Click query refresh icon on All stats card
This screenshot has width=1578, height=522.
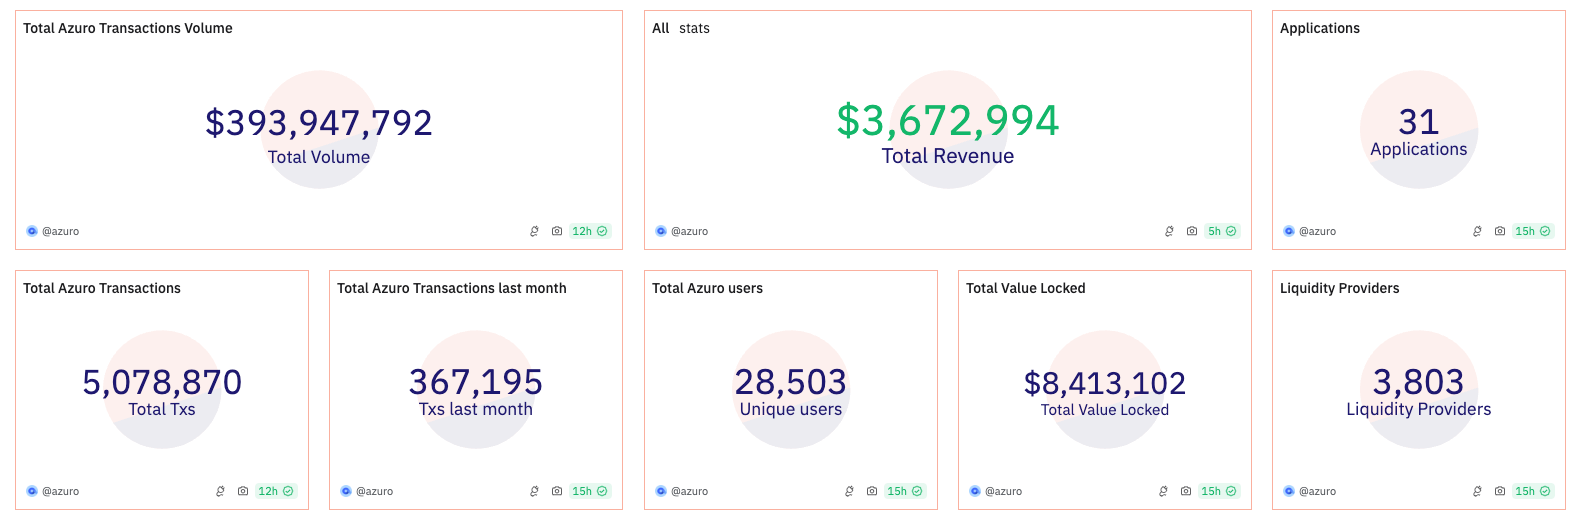click(1169, 231)
